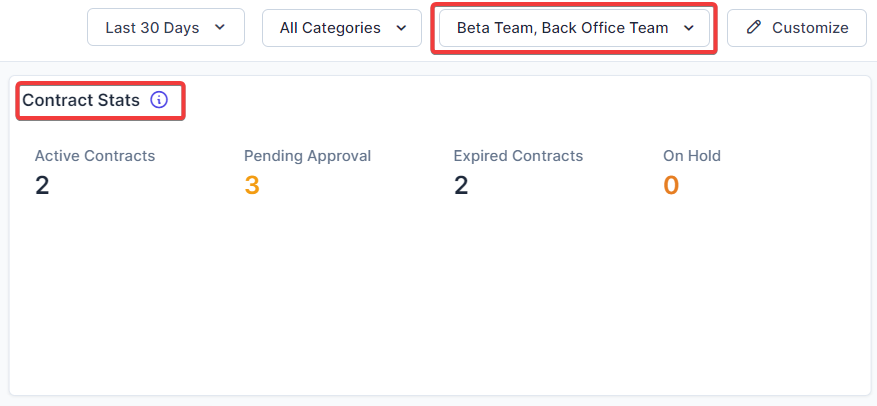Click the Expired Contracts label
The width and height of the screenshot is (877, 406).
518,156
